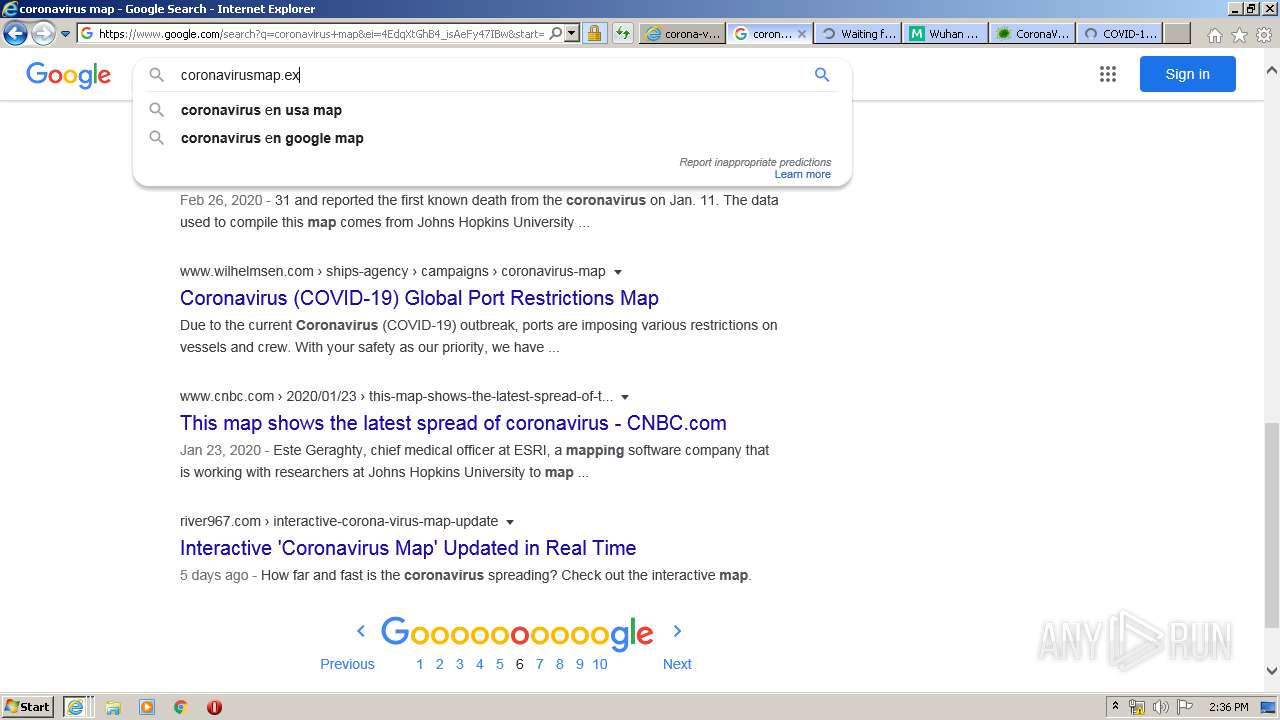
Task: Go to results page 4
Action: (480, 664)
